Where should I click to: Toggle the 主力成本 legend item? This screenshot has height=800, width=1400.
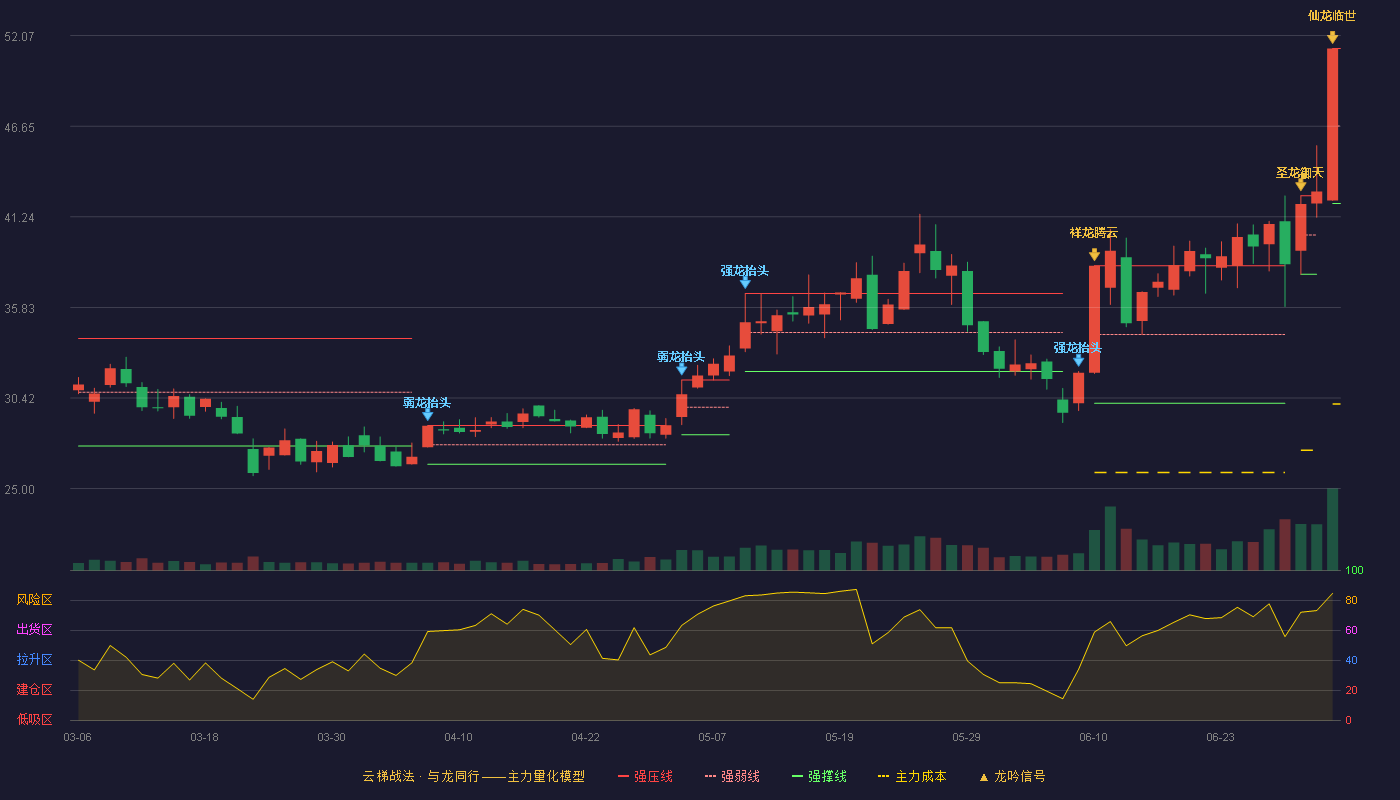[x=912, y=776]
